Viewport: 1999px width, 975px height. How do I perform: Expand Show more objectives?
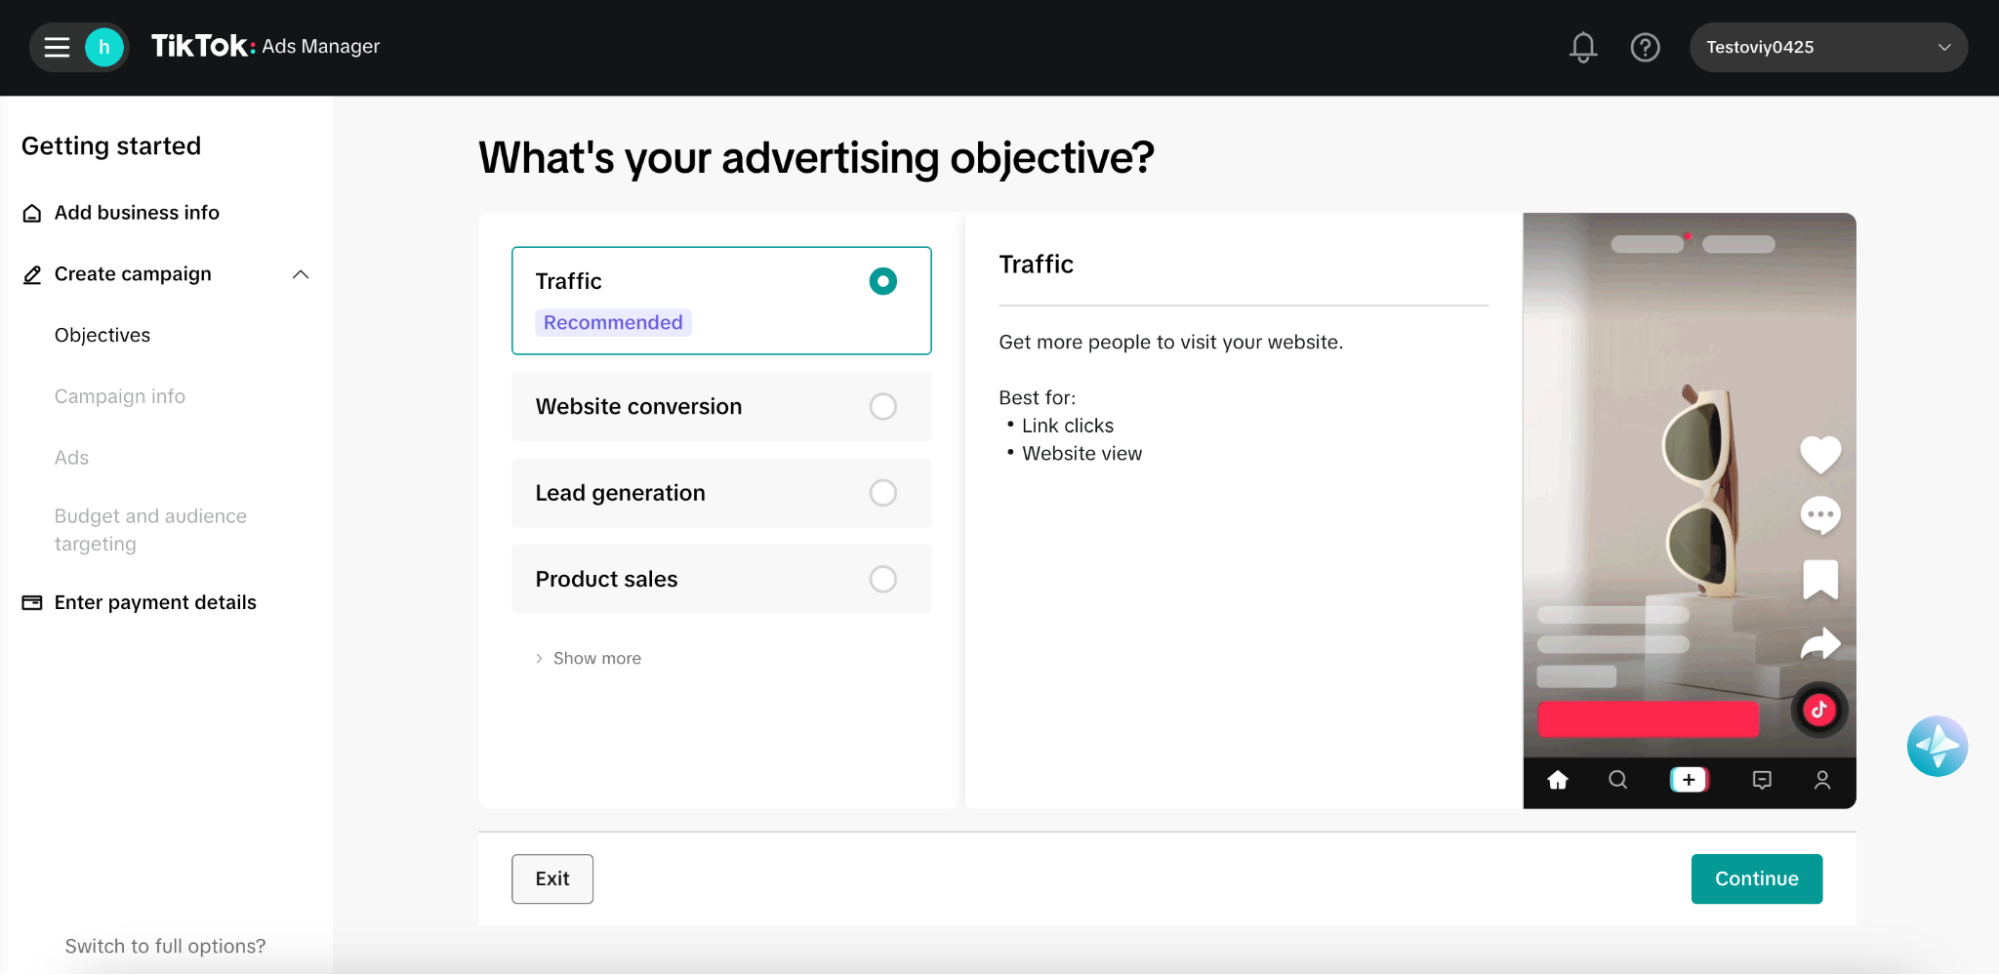click(588, 658)
